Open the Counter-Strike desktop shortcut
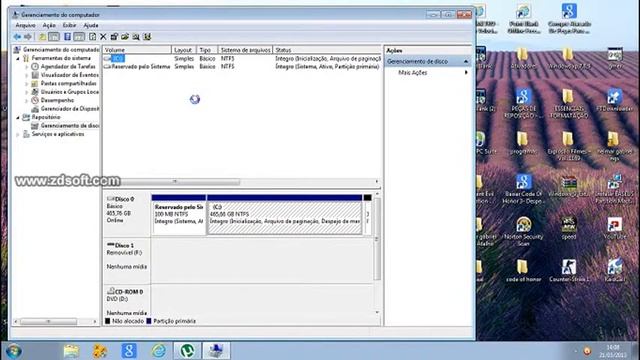 point(569,271)
